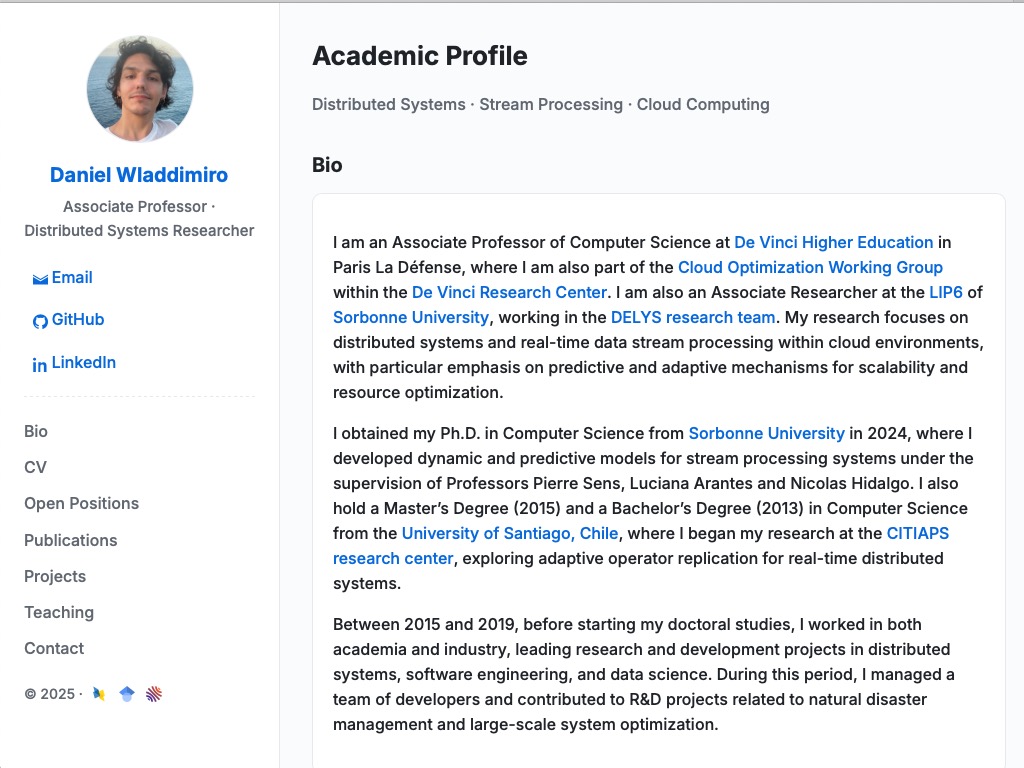The height and width of the screenshot is (768, 1024).
Task: Open the Semantic Scholar striped circle icon
Action: pos(154,694)
